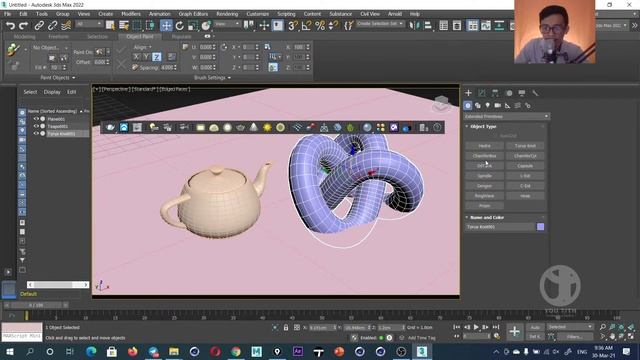
Task: Open the Animation menu
Action: pos(160,14)
